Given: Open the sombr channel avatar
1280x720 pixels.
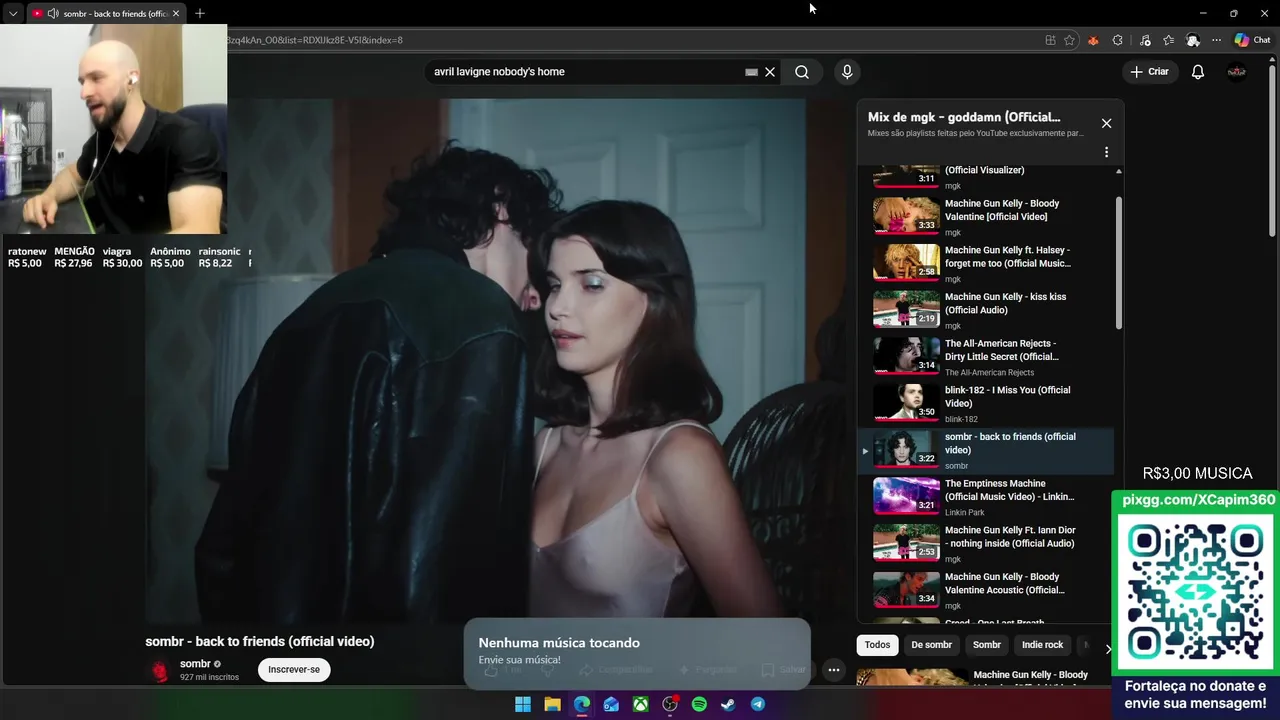Looking at the screenshot, I should (x=159, y=671).
